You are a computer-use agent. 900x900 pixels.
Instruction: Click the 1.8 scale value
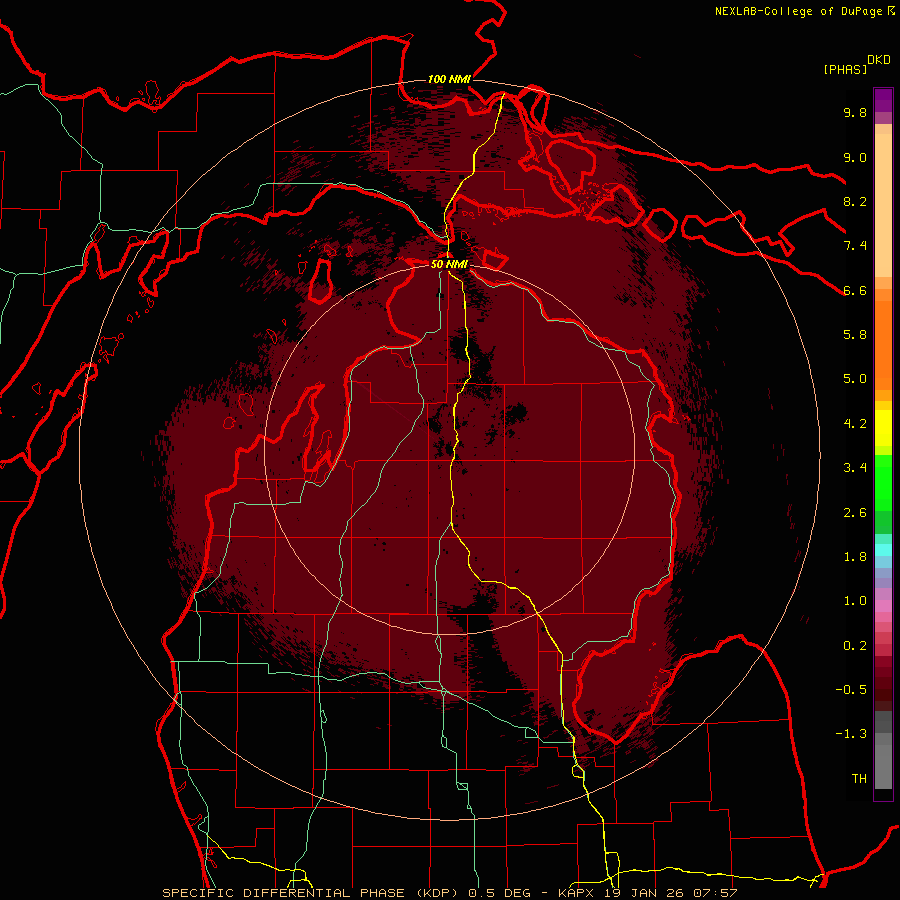[x=855, y=557]
